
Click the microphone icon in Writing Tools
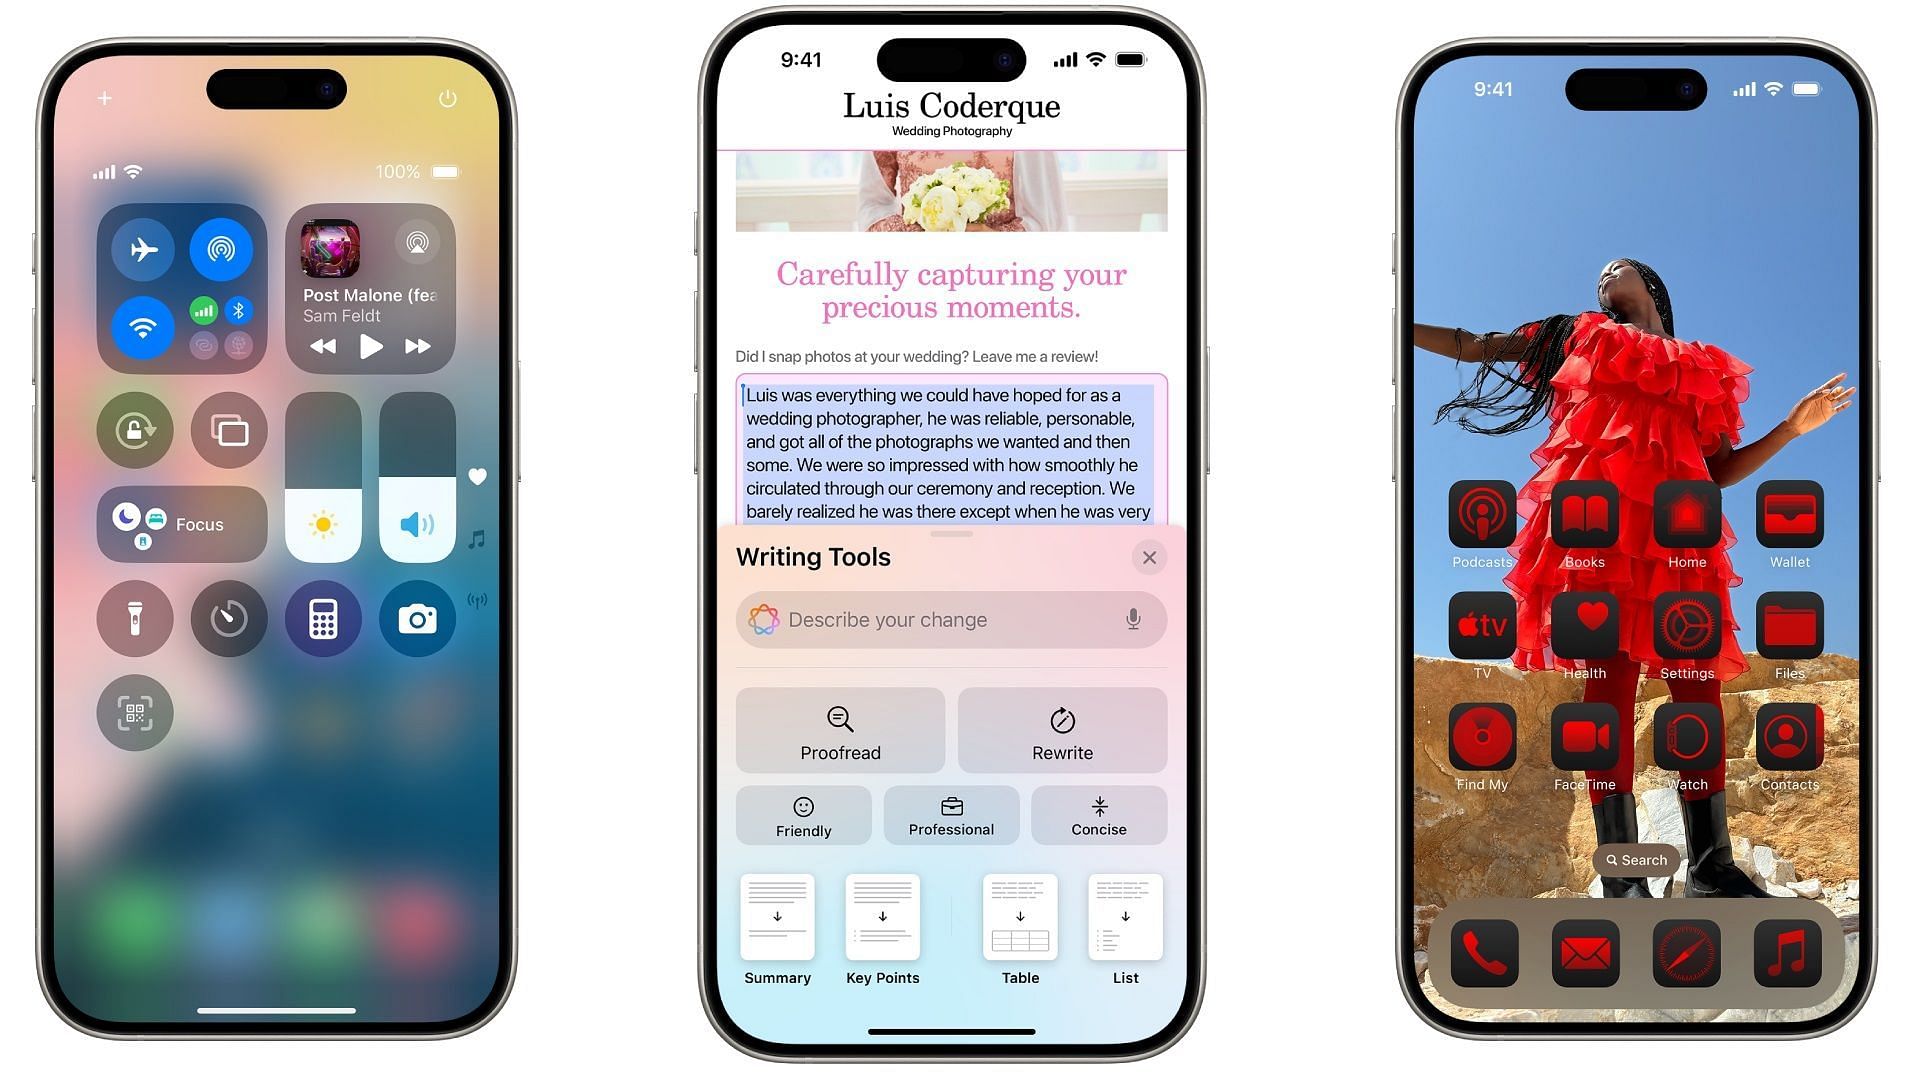(x=1129, y=620)
